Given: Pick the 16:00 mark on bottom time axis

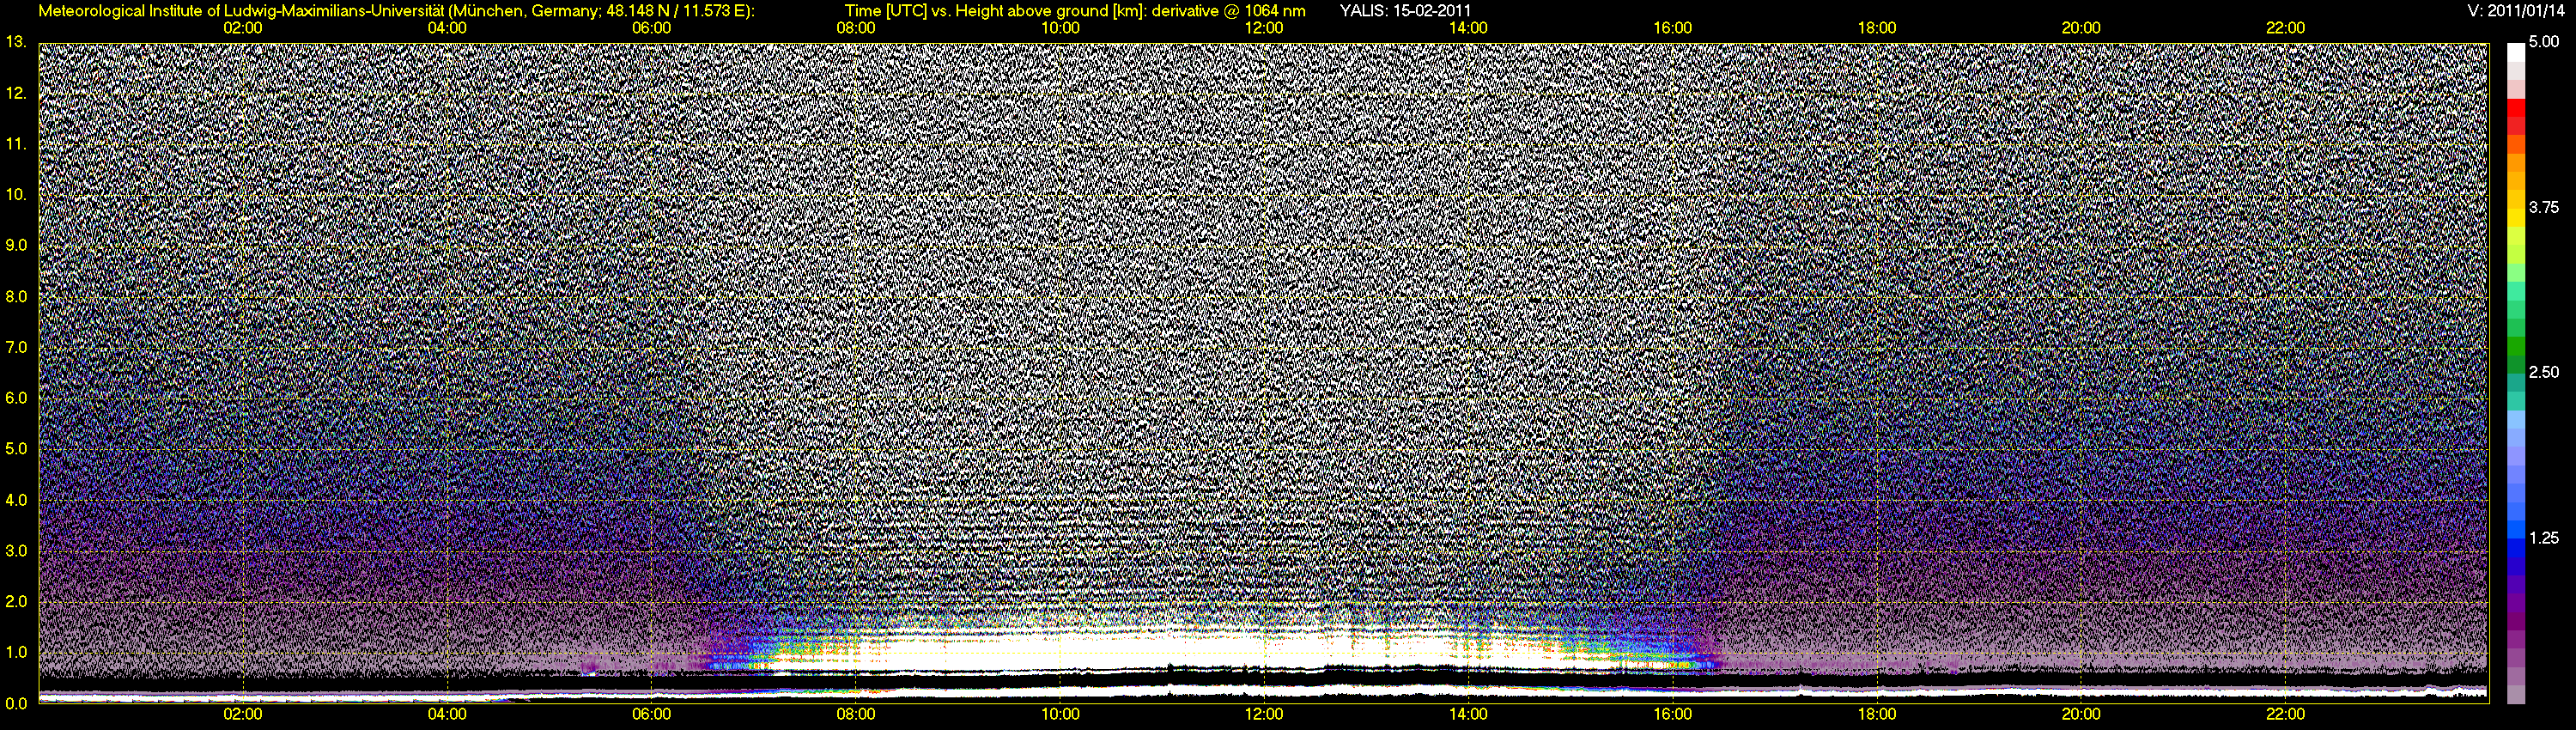Looking at the screenshot, I should (x=1672, y=715).
